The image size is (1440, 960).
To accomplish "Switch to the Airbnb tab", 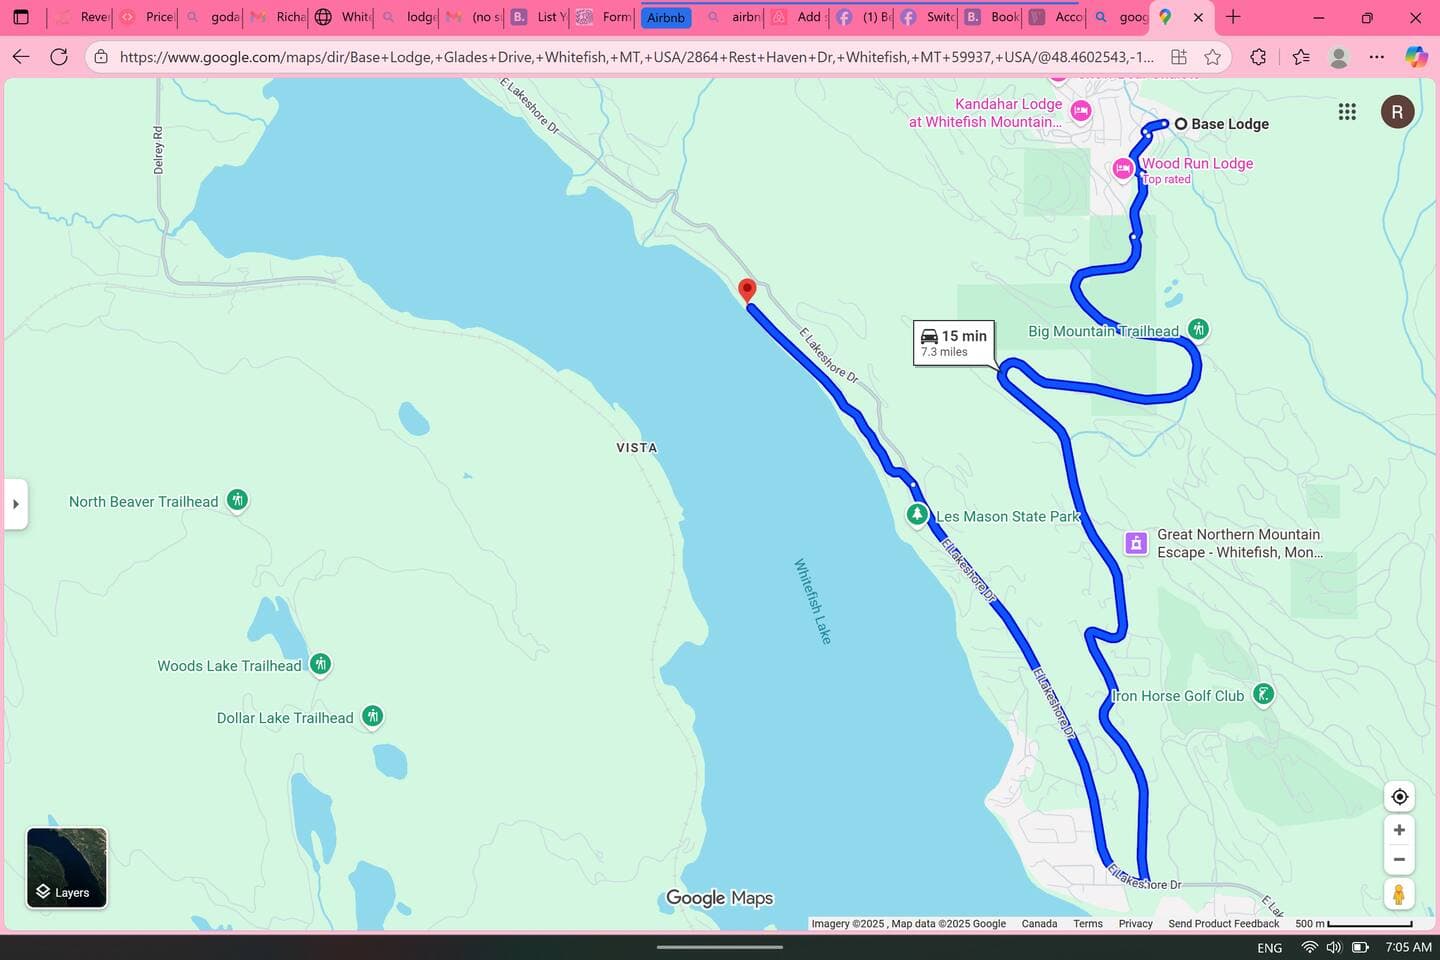I will point(666,17).
